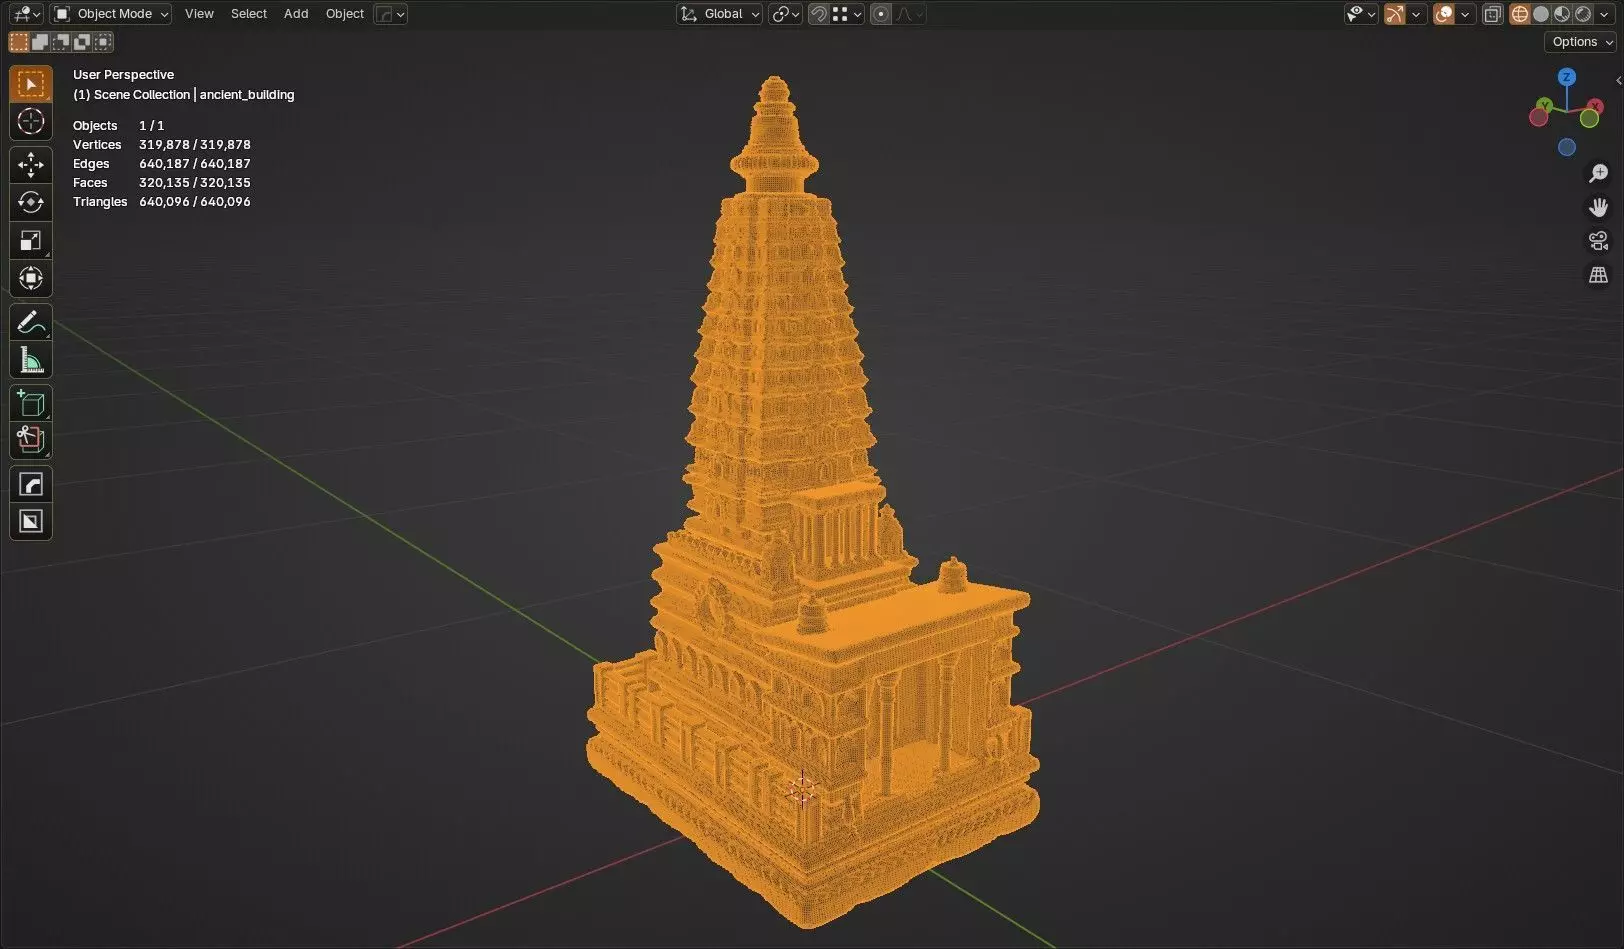1624x949 pixels.
Task: Select the Add Object interactively tool below Add Cube
Action: tap(31, 440)
